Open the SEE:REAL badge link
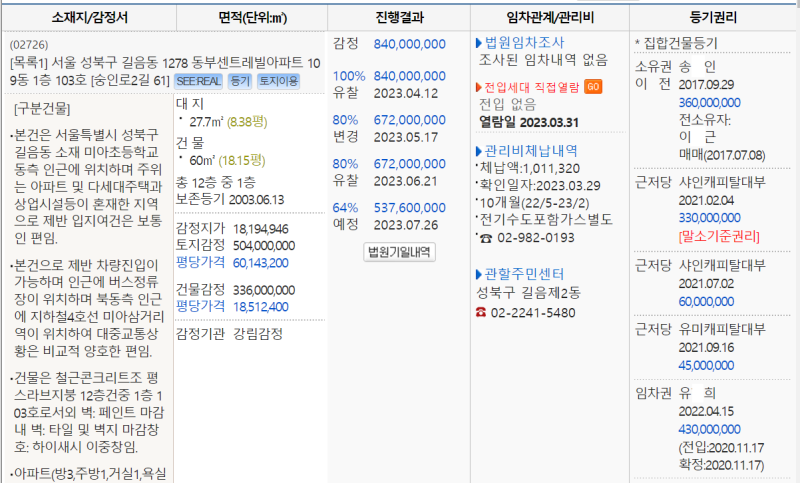This screenshot has height=483, width=800. coord(198,81)
